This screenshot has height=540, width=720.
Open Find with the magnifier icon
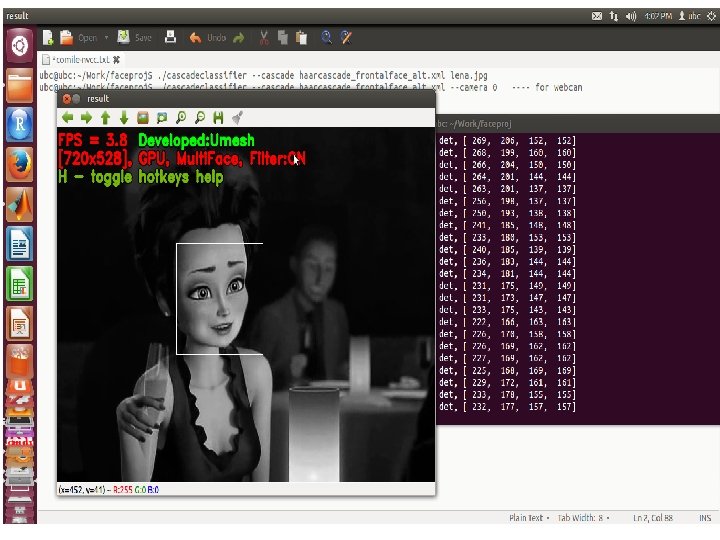point(326,37)
